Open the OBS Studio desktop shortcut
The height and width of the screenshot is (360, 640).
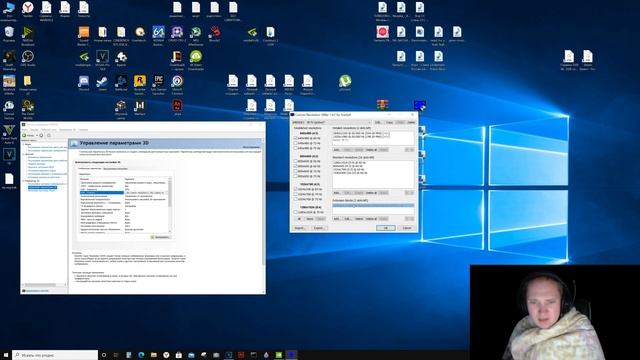tap(27, 57)
